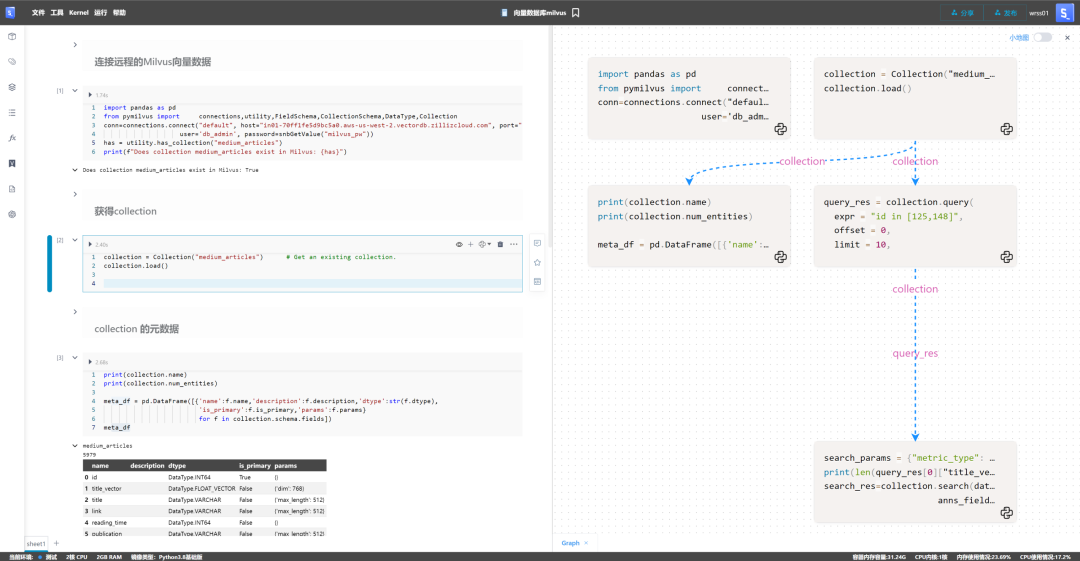
Task: Open the 工具 menu
Action: 56,12
